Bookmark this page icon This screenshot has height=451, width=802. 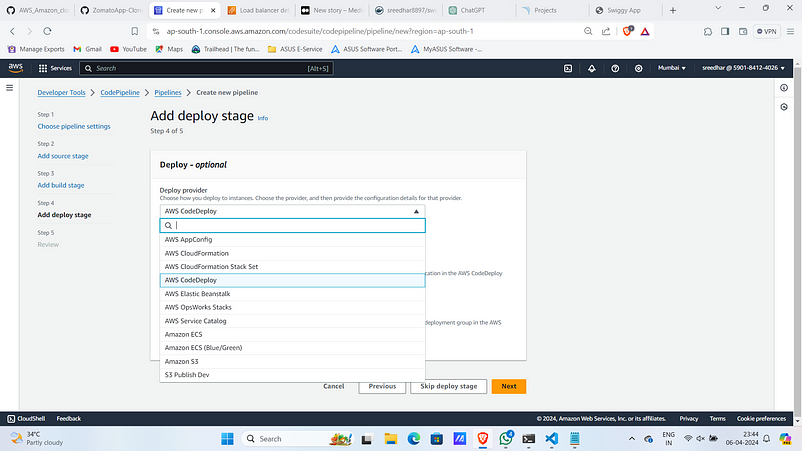tap(135, 31)
